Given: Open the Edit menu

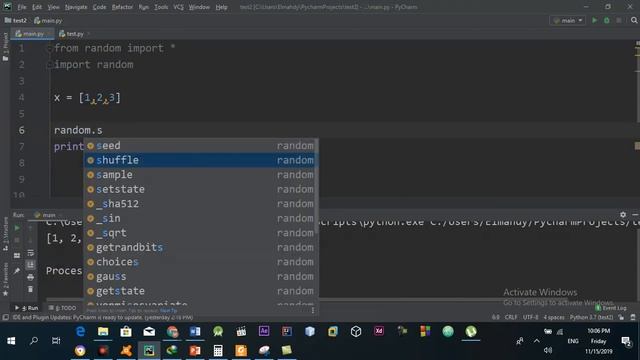Looking at the screenshot, I should coord(37,7).
